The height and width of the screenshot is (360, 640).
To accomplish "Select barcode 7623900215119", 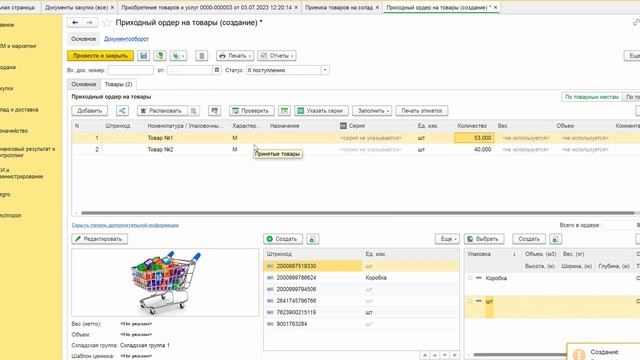I will pos(361,312).
